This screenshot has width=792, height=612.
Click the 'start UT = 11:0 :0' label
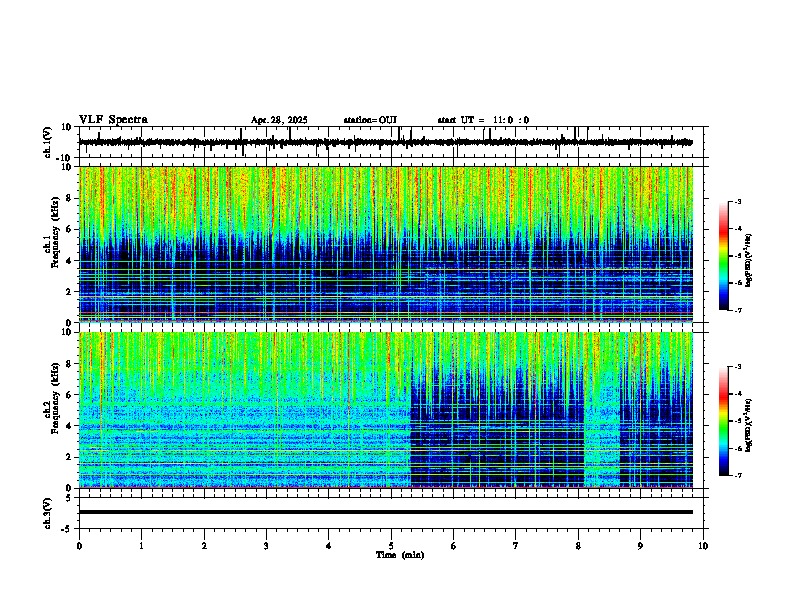point(483,120)
